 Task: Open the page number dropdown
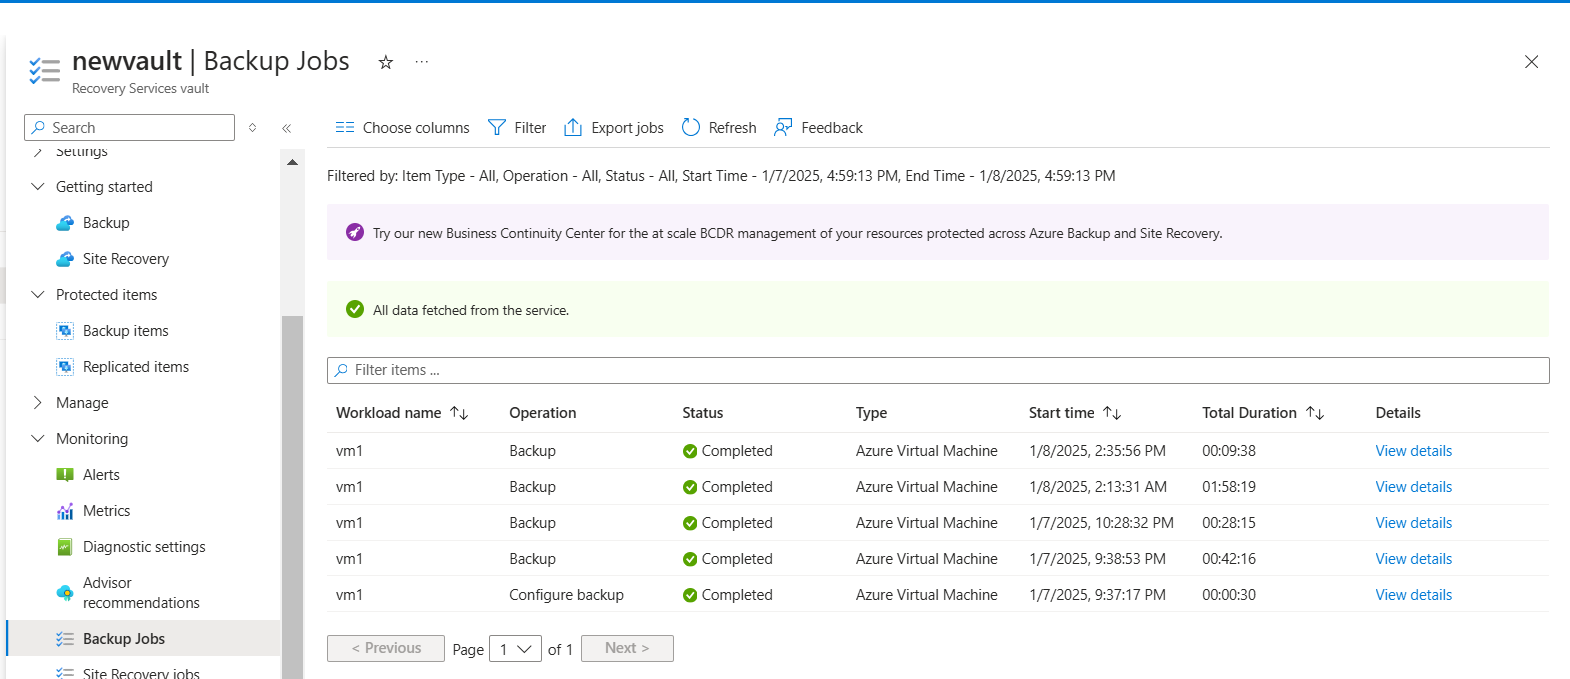pos(515,649)
